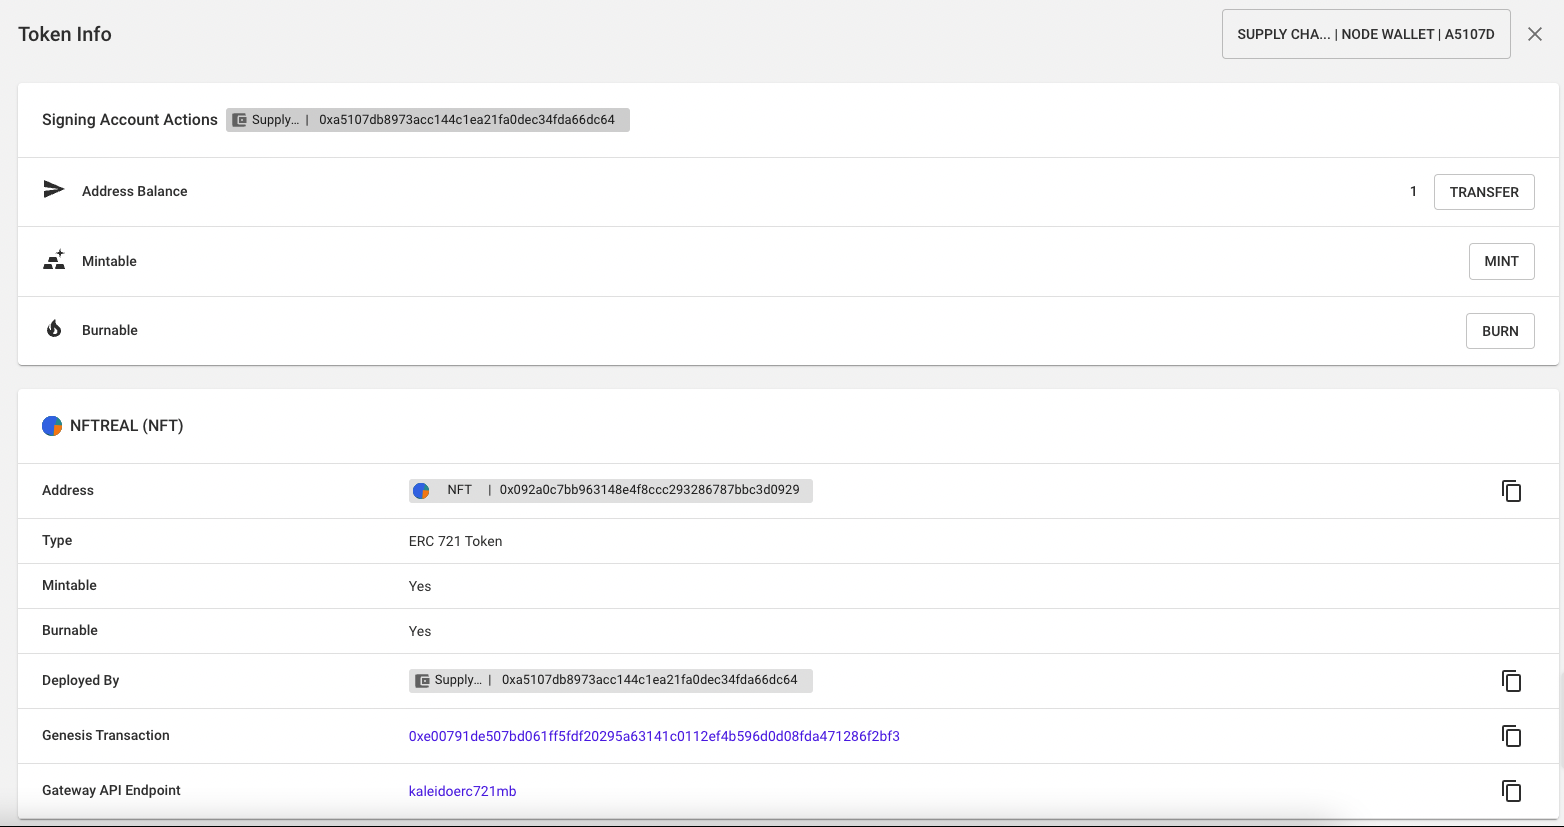1564x827 pixels.
Task: Click the token icon in Address chip
Action: pyautogui.click(x=421, y=490)
